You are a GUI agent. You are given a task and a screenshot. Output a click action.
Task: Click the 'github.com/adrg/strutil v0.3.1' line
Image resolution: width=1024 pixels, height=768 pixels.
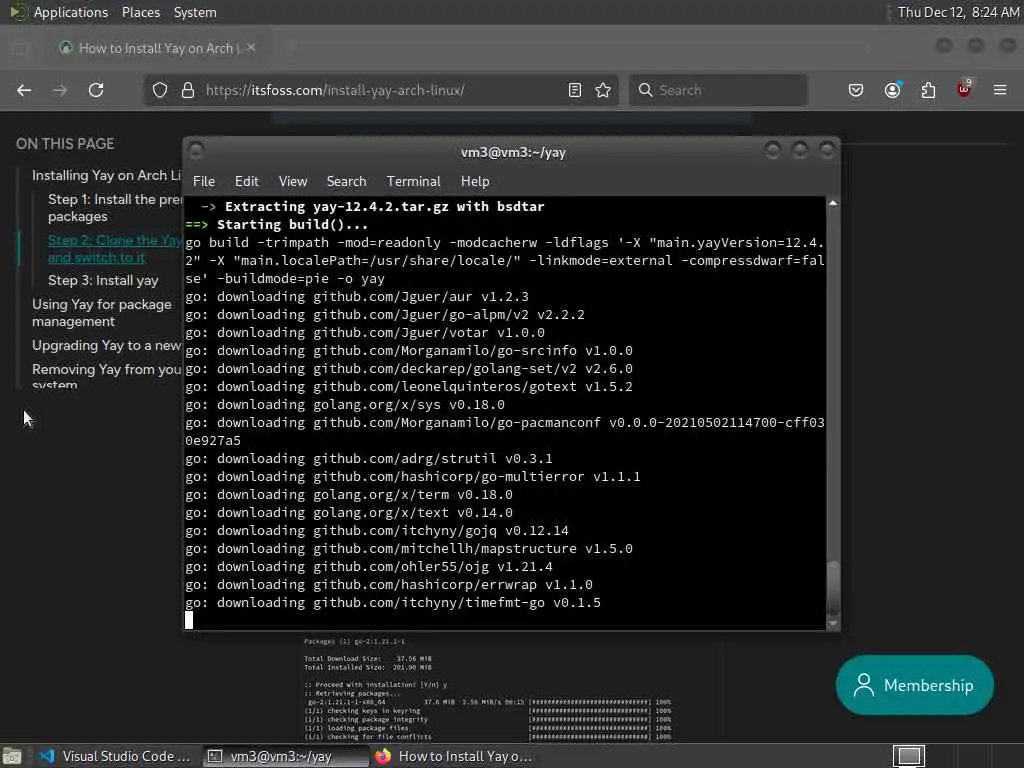click(x=369, y=458)
